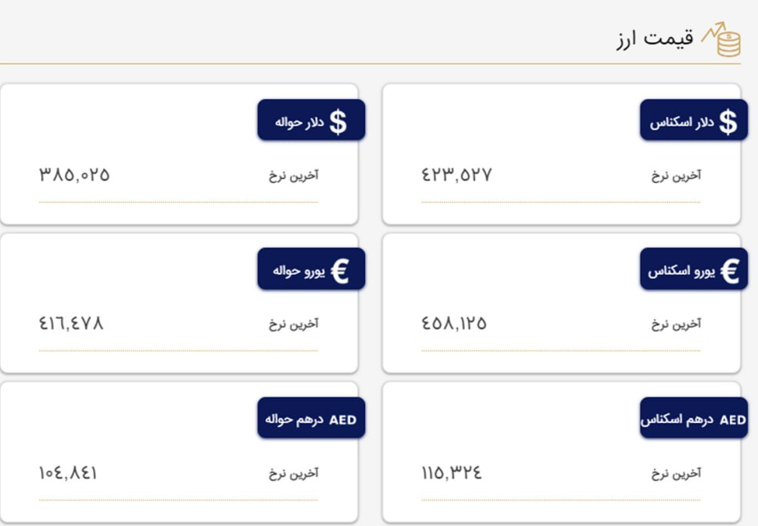This screenshot has width=758, height=526.
Task: Click the AED symbol on درهم اسکناس badge
Action: (x=733, y=420)
